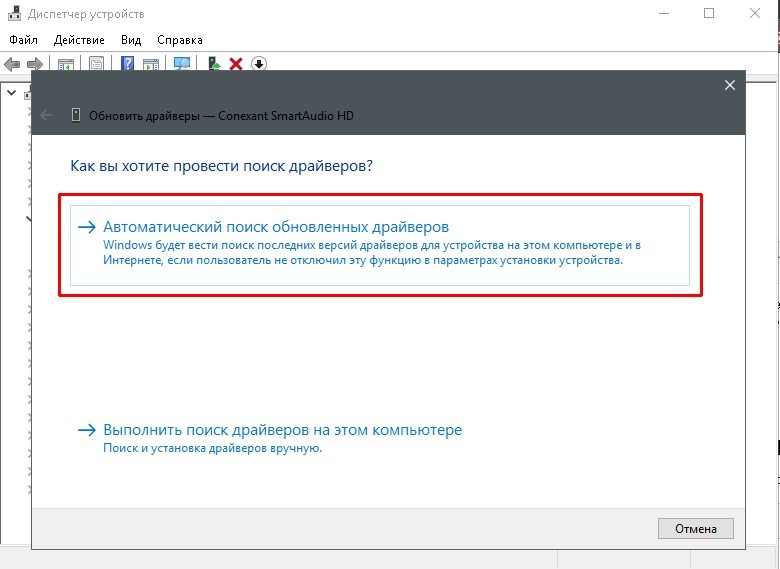This screenshot has height=569, width=780.
Task: Click the update driver icon with green arrow
Action: pos(214,63)
